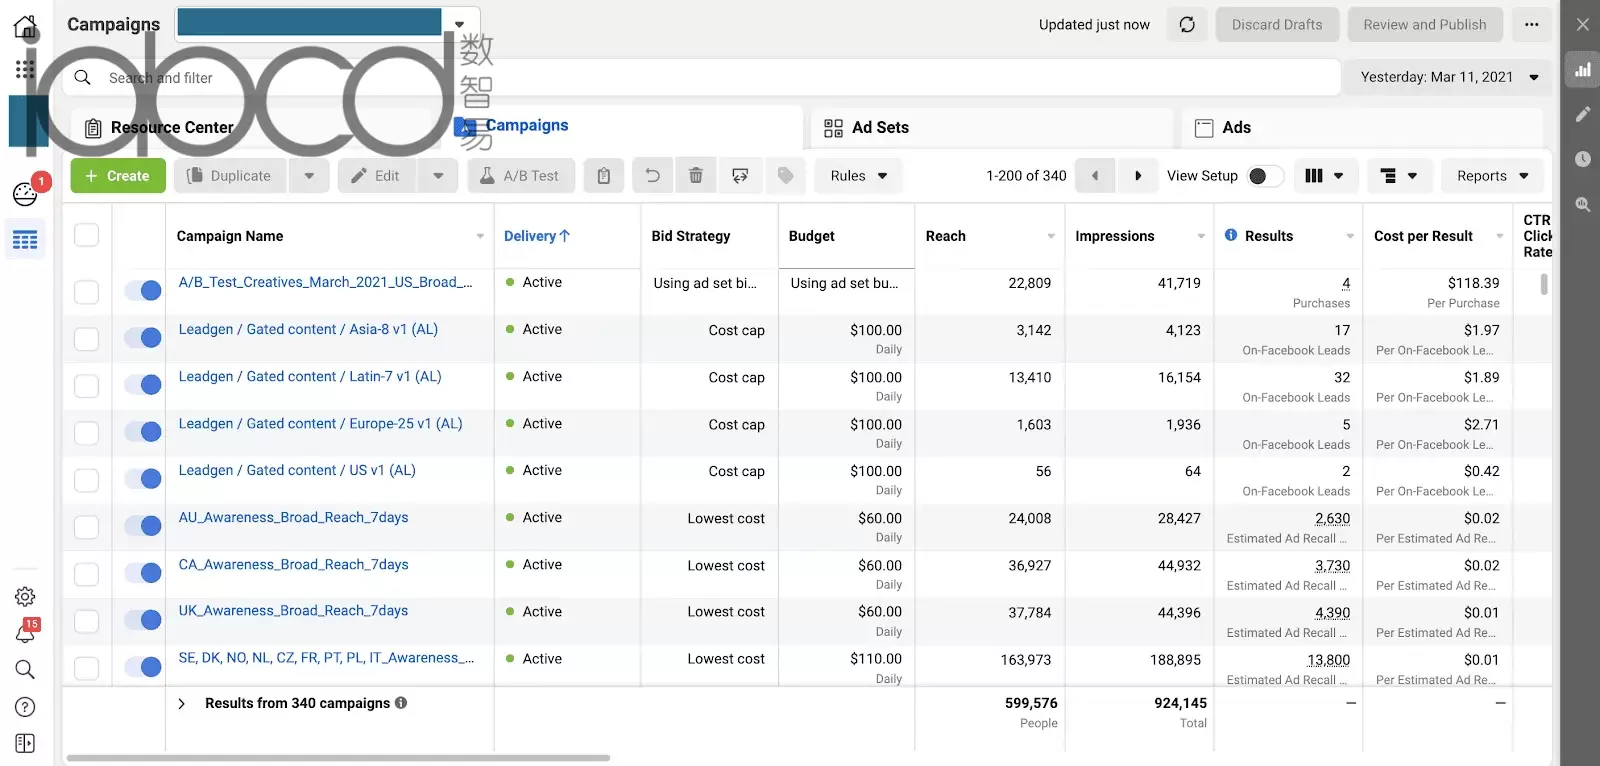Click the inspect magnifier icon on right sidebar
The width and height of the screenshot is (1600, 766).
click(1583, 204)
